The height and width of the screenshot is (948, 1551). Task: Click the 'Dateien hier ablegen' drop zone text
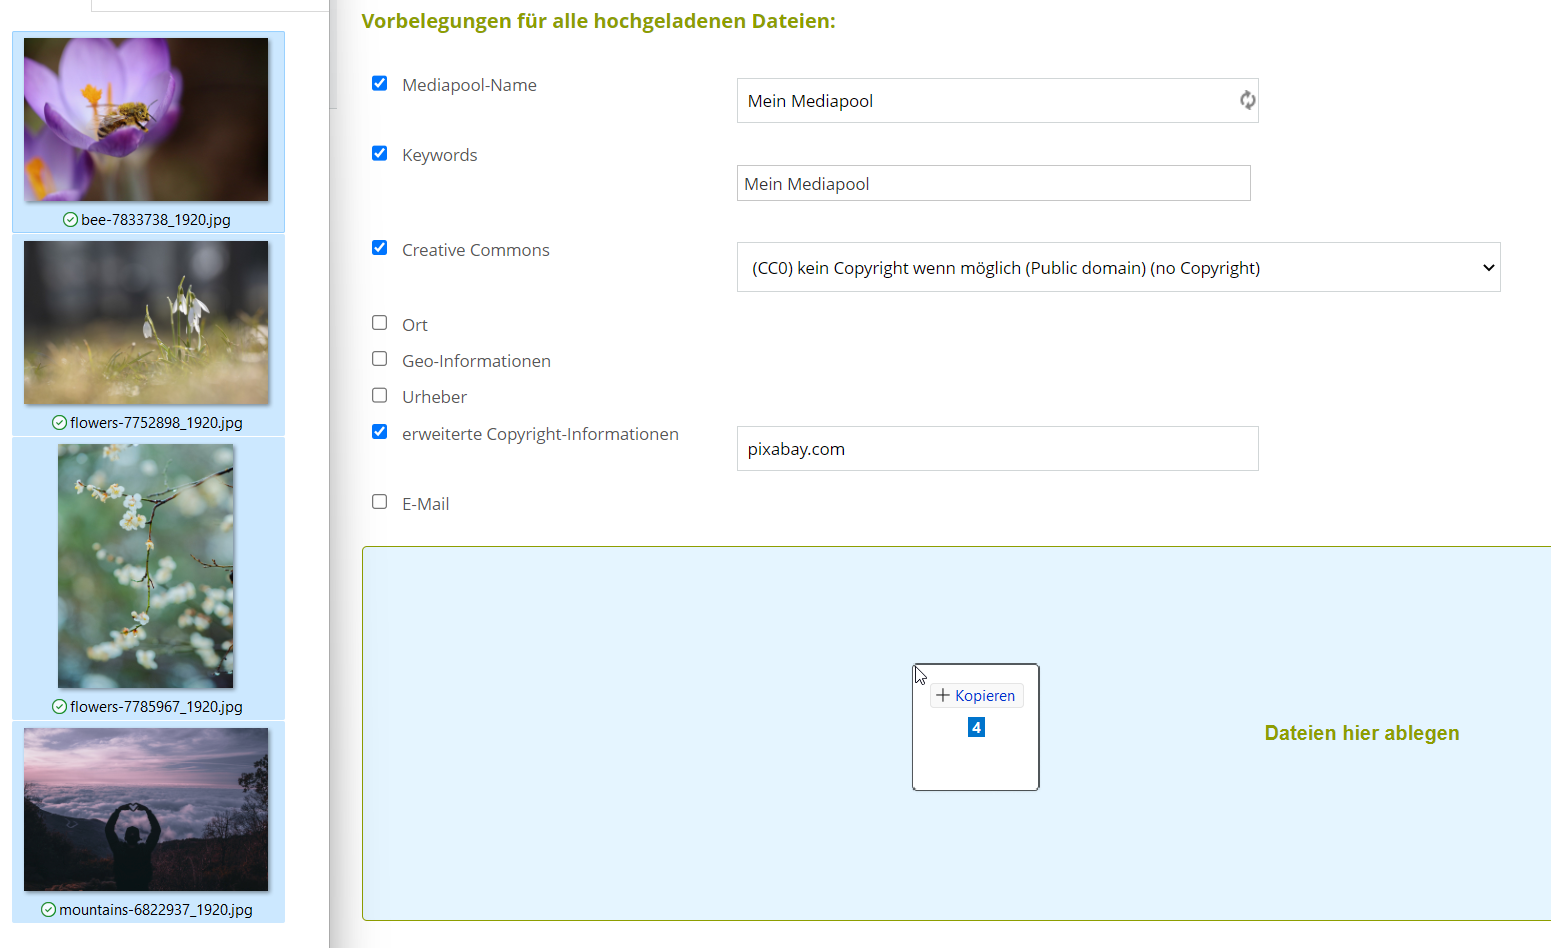[1362, 733]
